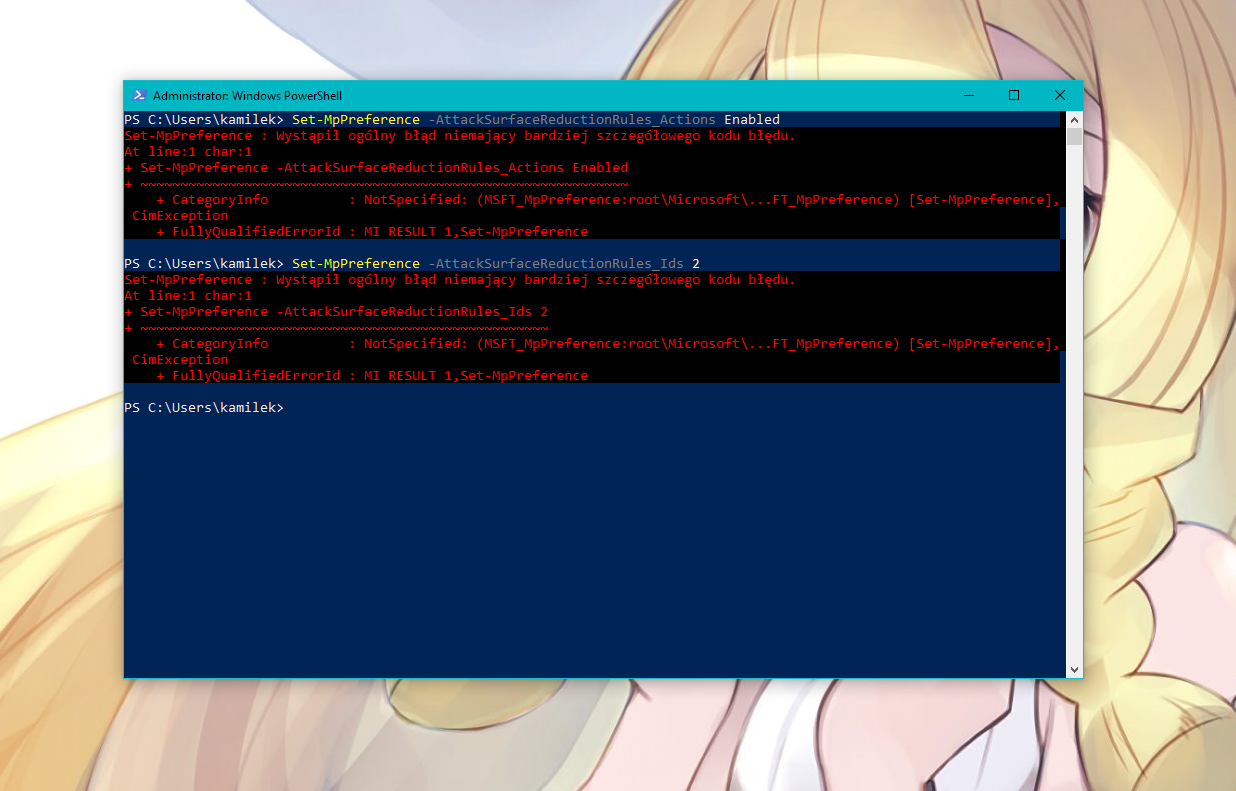
Task: Maximize the PowerShell window
Action: click(x=1014, y=96)
